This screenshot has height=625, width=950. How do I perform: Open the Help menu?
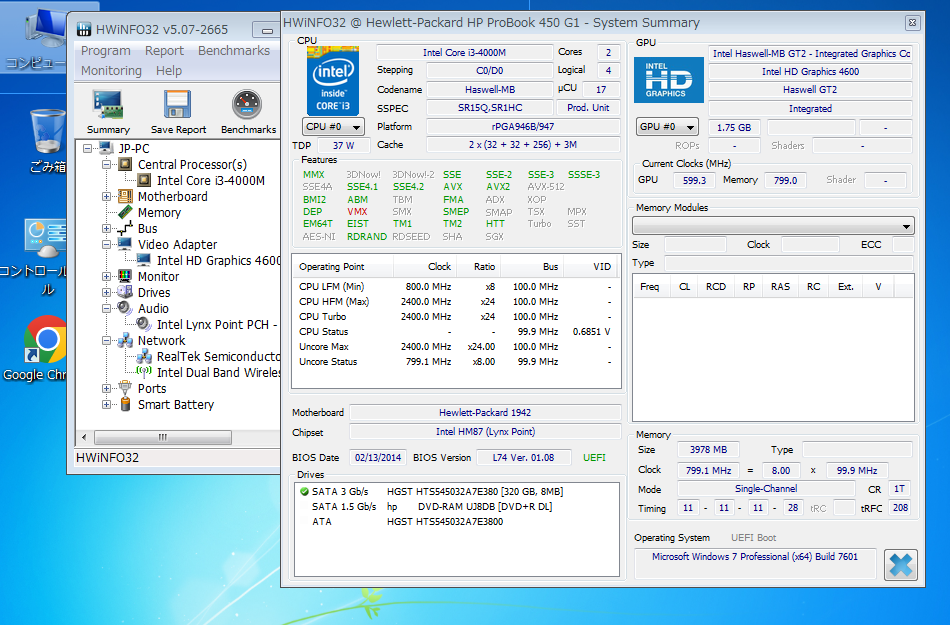click(x=168, y=71)
